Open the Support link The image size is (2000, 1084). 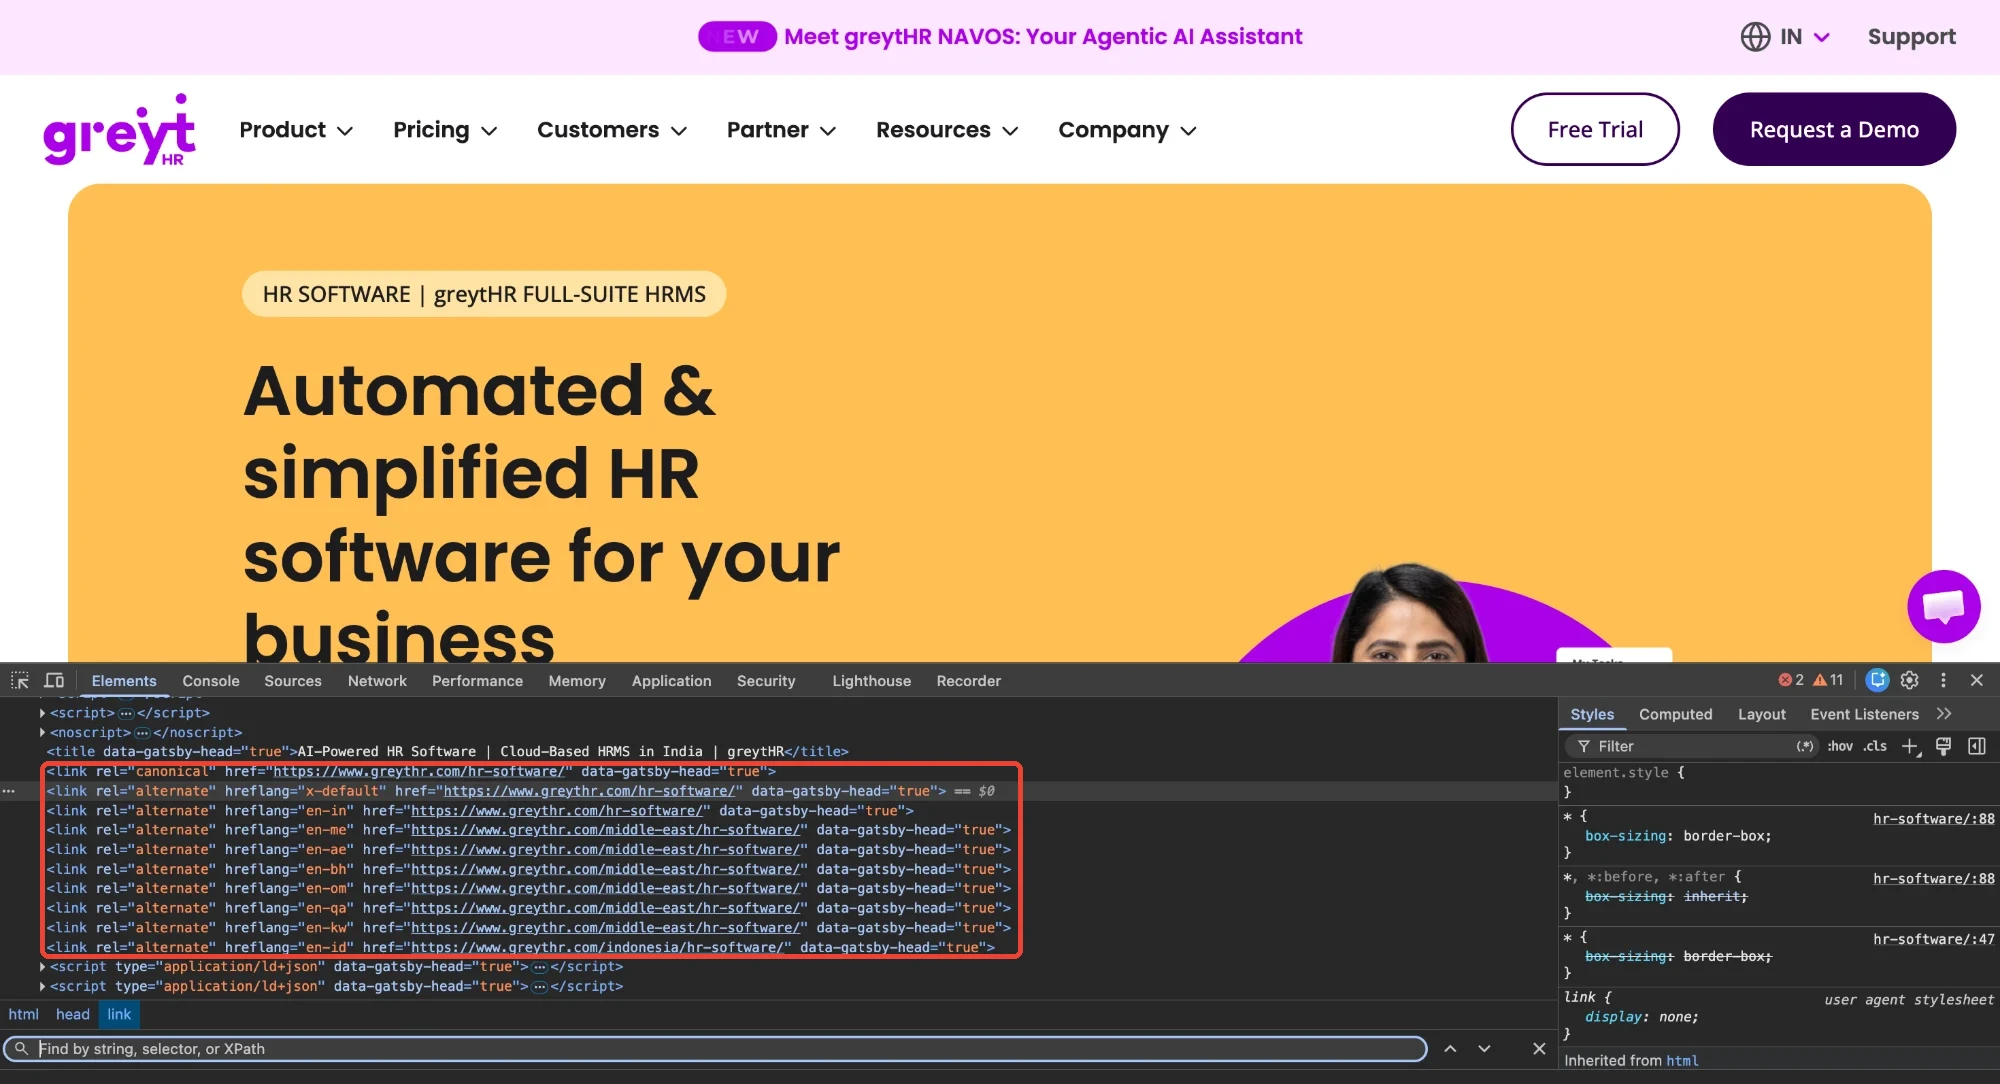click(1911, 37)
